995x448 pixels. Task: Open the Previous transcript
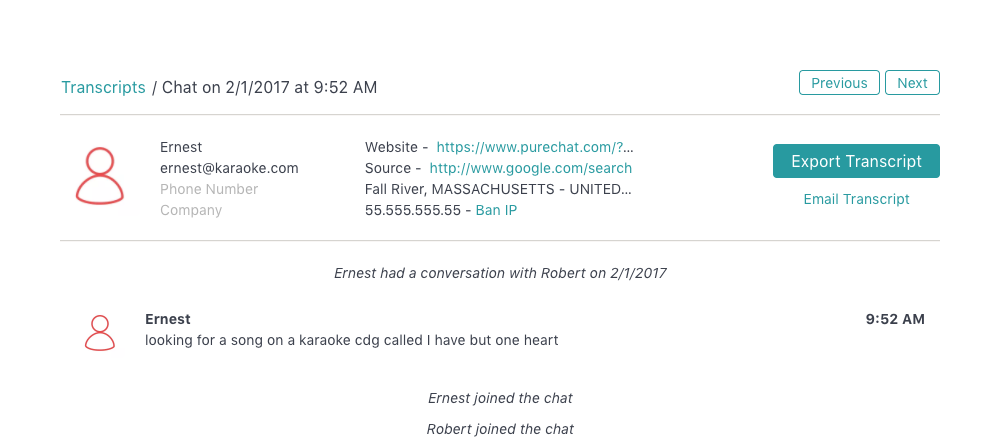coord(839,82)
